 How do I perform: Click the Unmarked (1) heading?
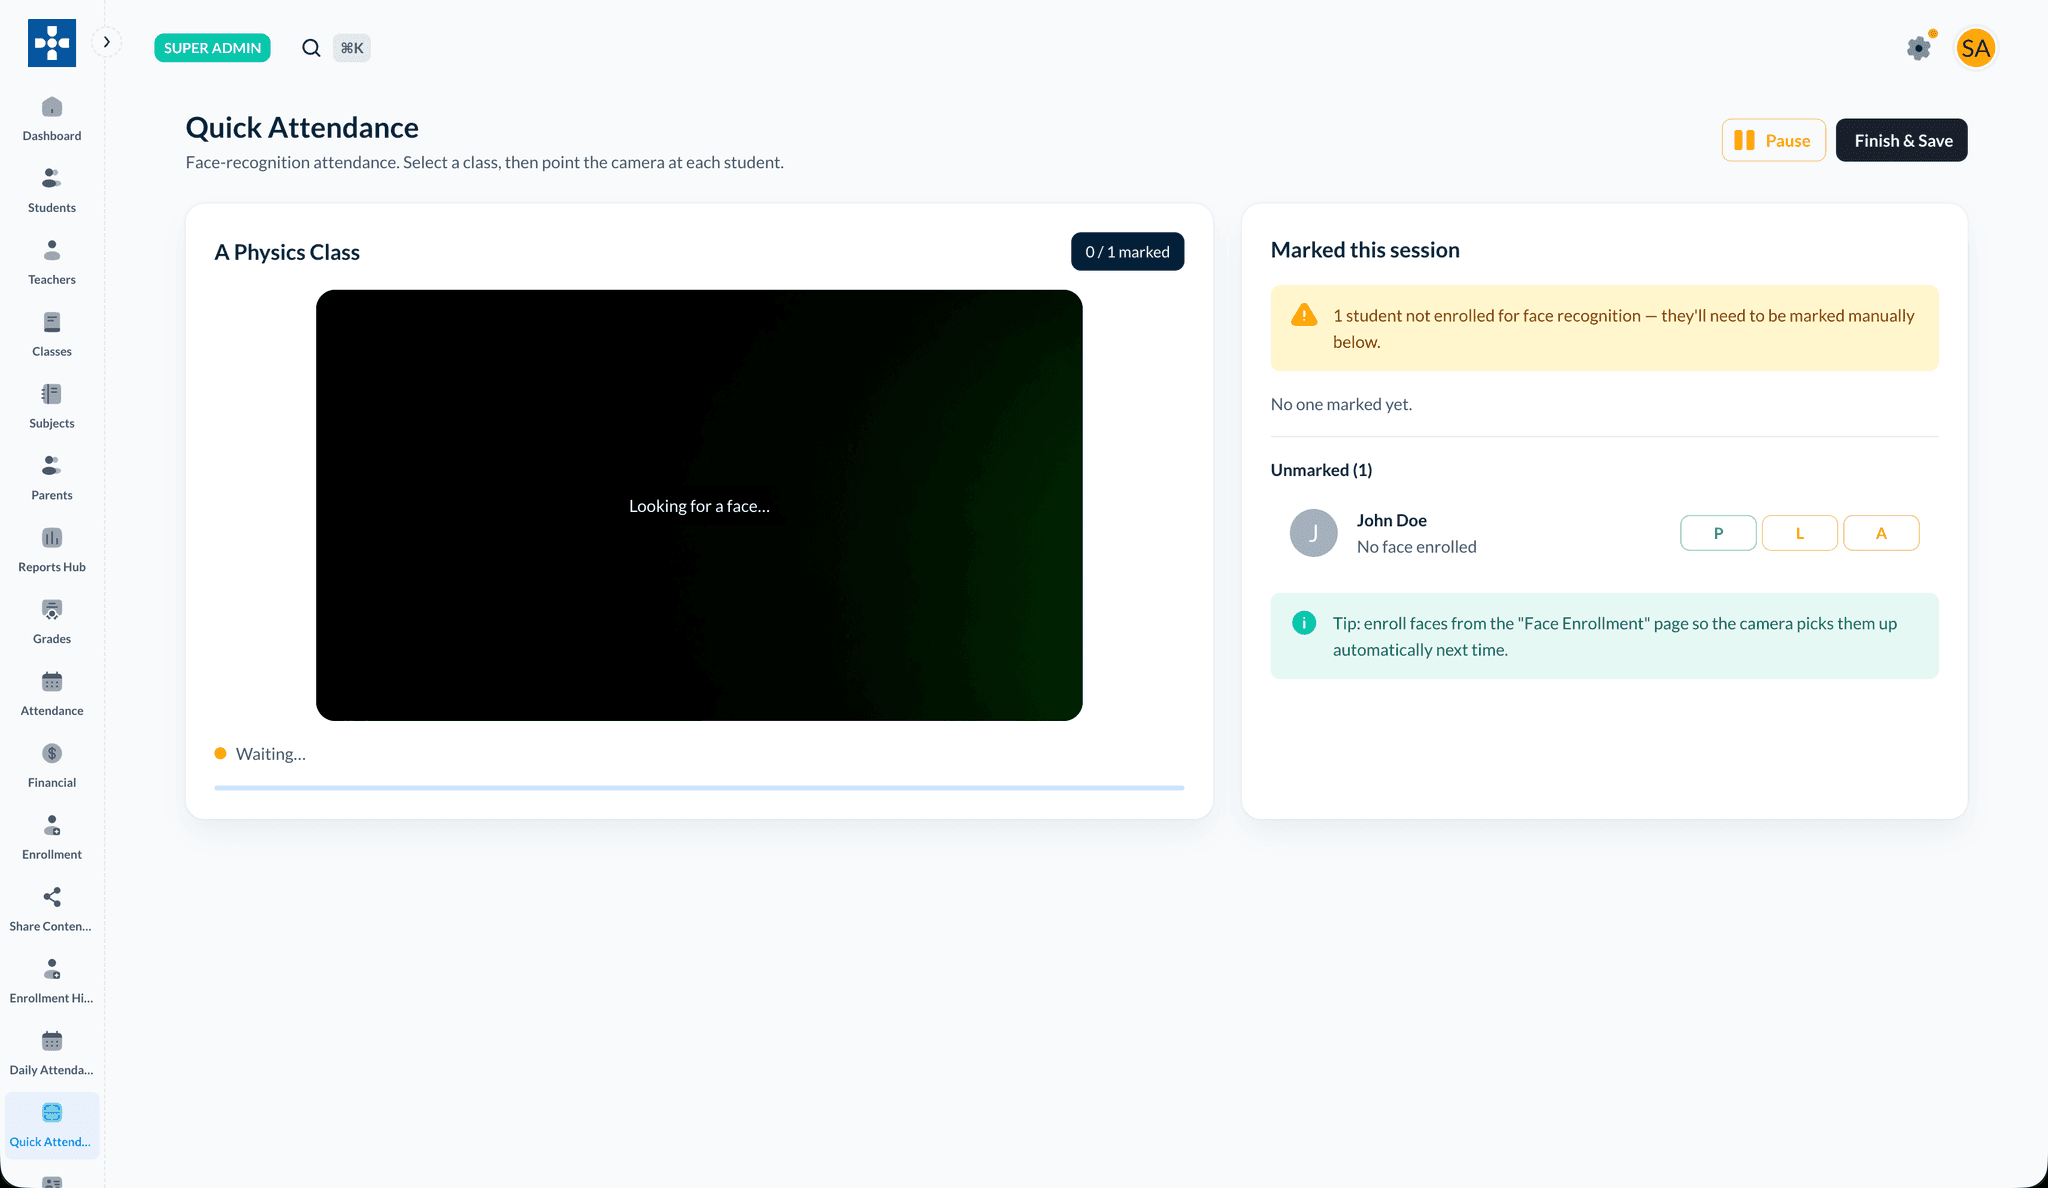click(x=1321, y=470)
